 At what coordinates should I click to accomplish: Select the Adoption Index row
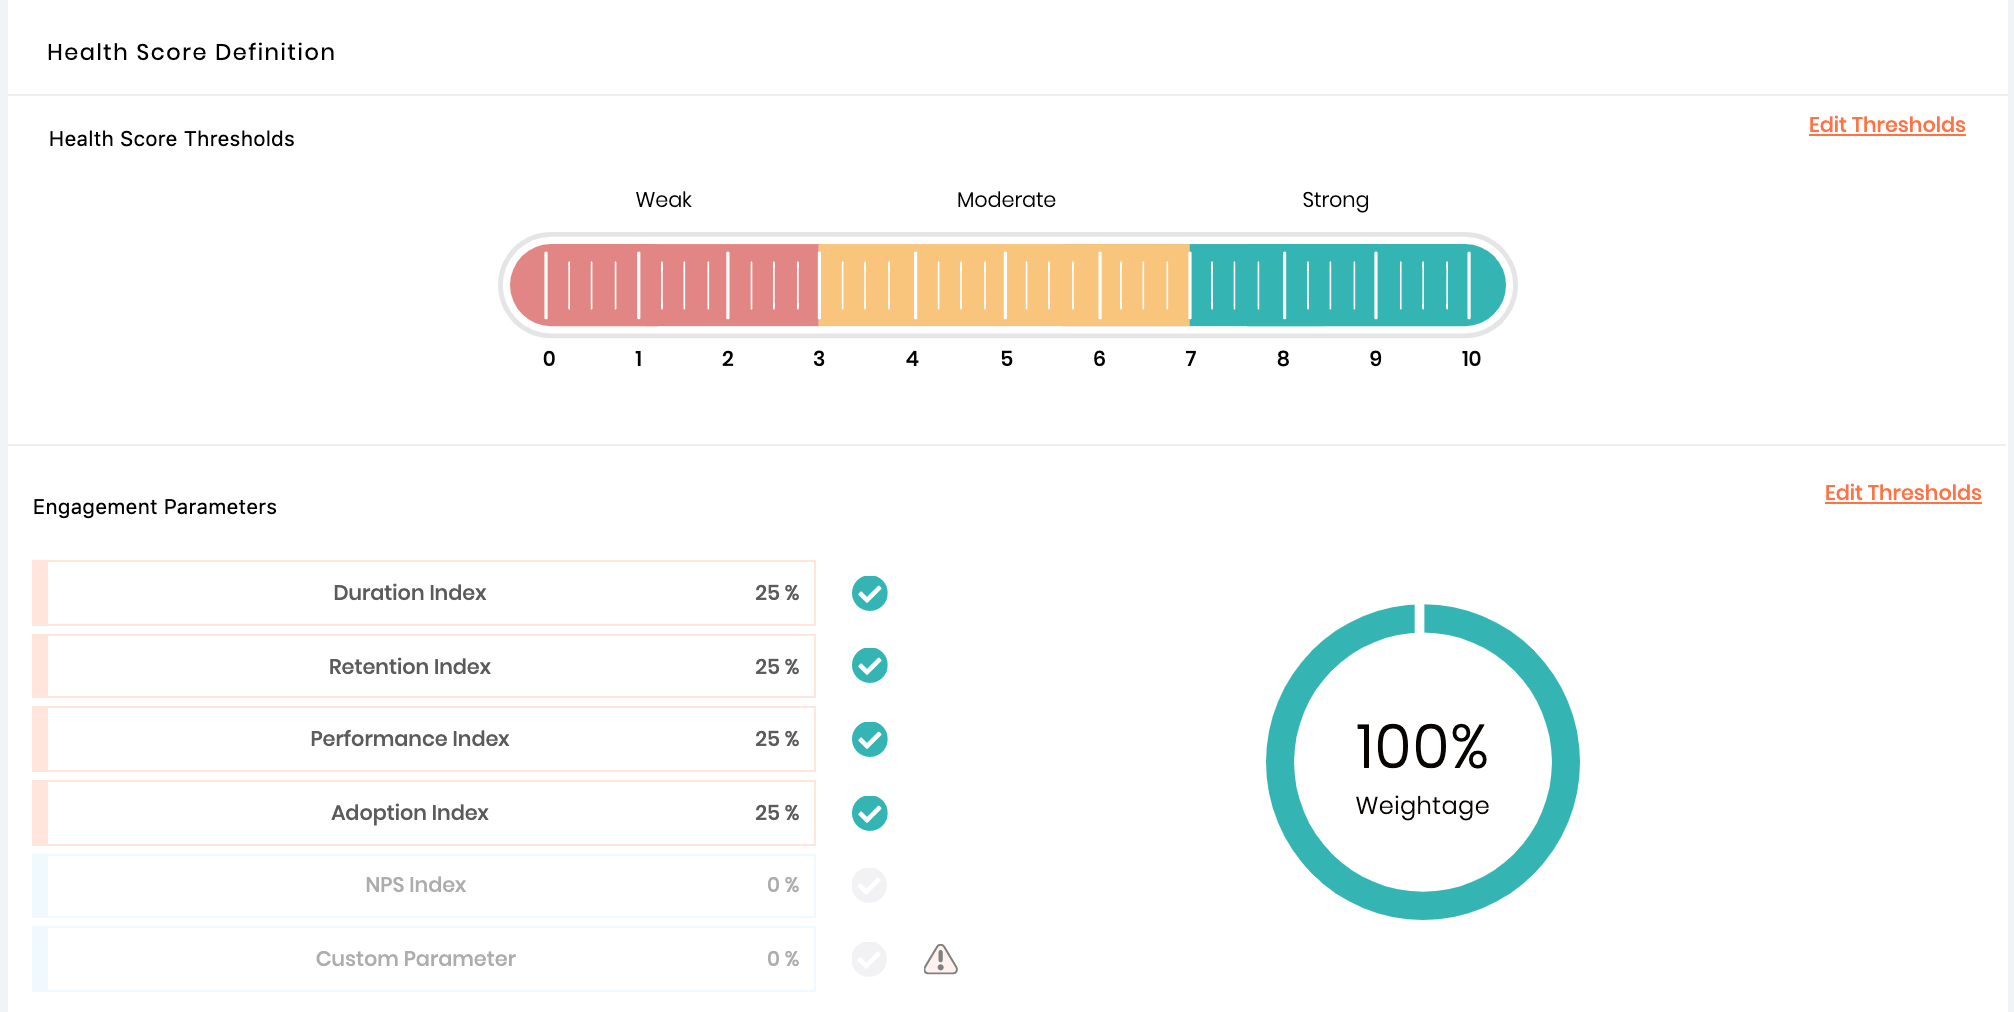(424, 813)
